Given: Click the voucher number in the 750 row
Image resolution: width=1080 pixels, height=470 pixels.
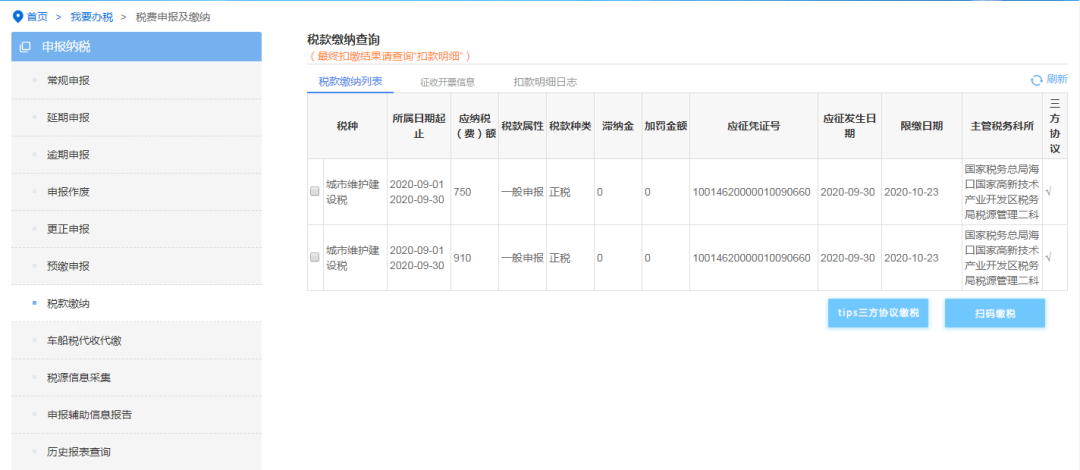Looking at the screenshot, I should (752, 192).
